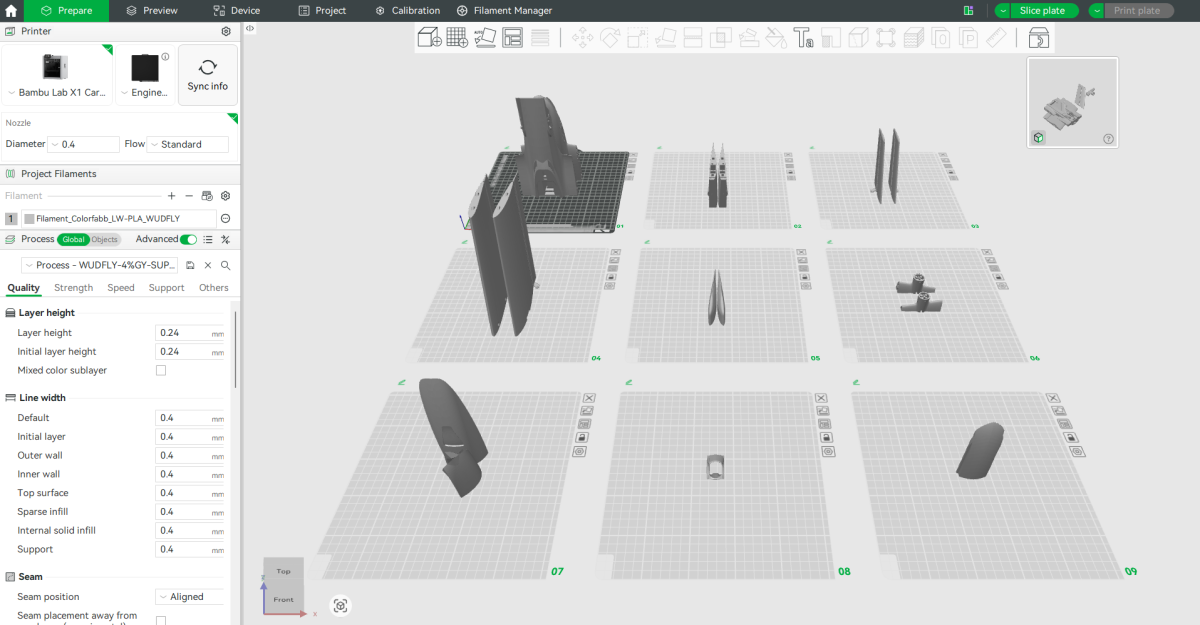
Task: Switch to the Speed settings tab
Action: coord(121,288)
